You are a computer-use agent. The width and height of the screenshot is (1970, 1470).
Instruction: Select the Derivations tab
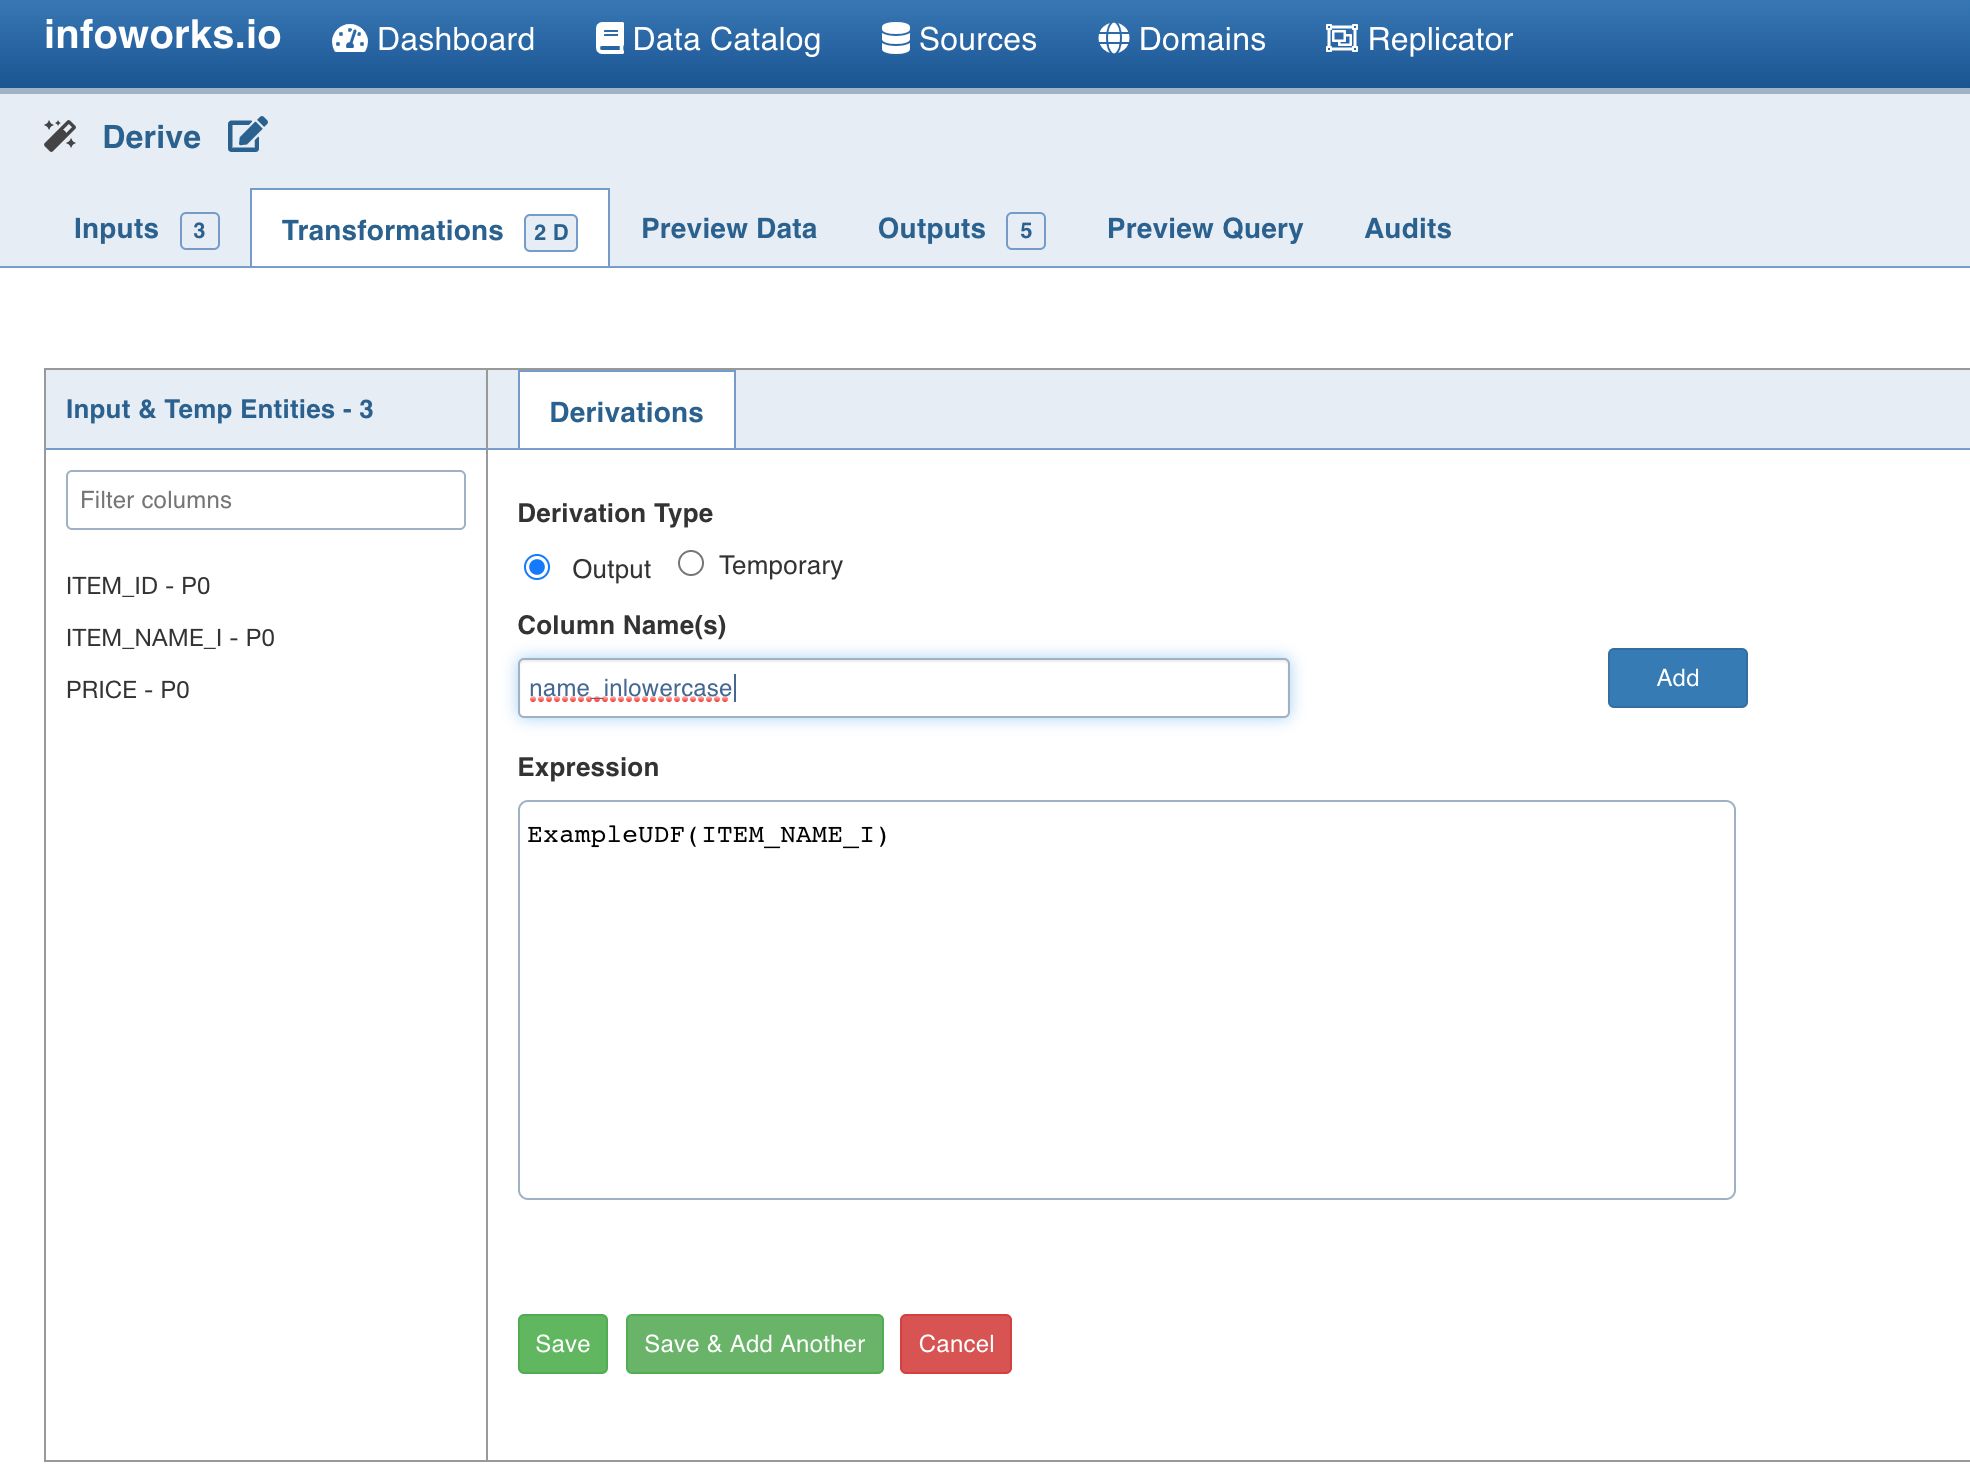(x=626, y=411)
